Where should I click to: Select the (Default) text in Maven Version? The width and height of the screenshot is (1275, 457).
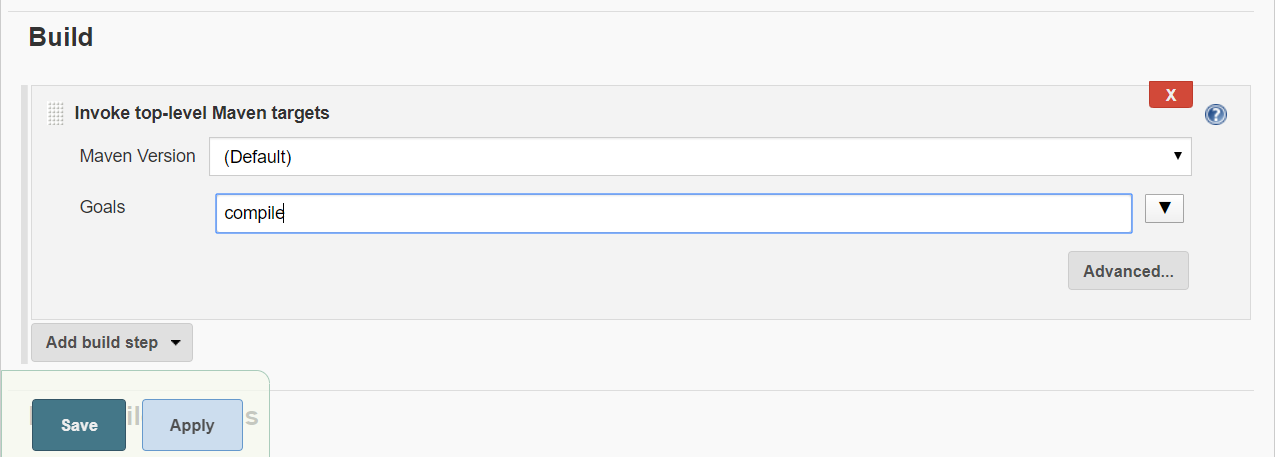[257, 157]
